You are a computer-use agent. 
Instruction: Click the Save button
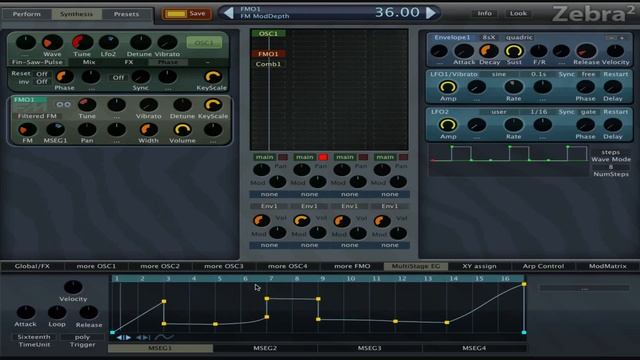[187, 13]
